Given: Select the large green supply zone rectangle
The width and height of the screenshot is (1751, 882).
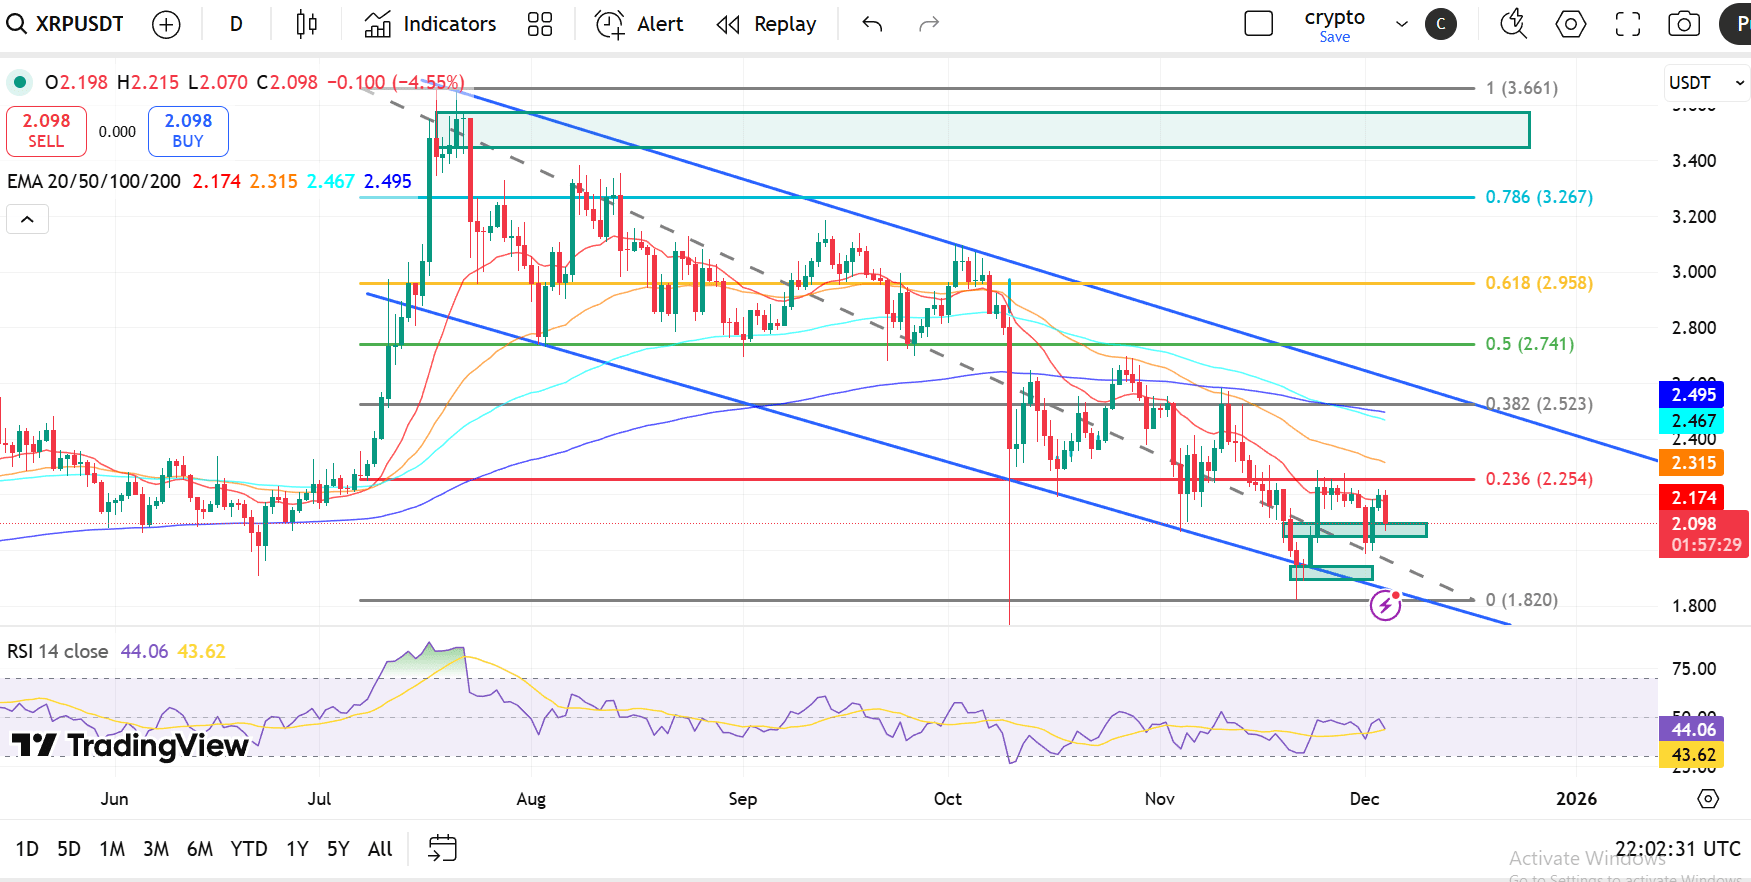Looking at the screenshot, I should click(x=982, y=130).
